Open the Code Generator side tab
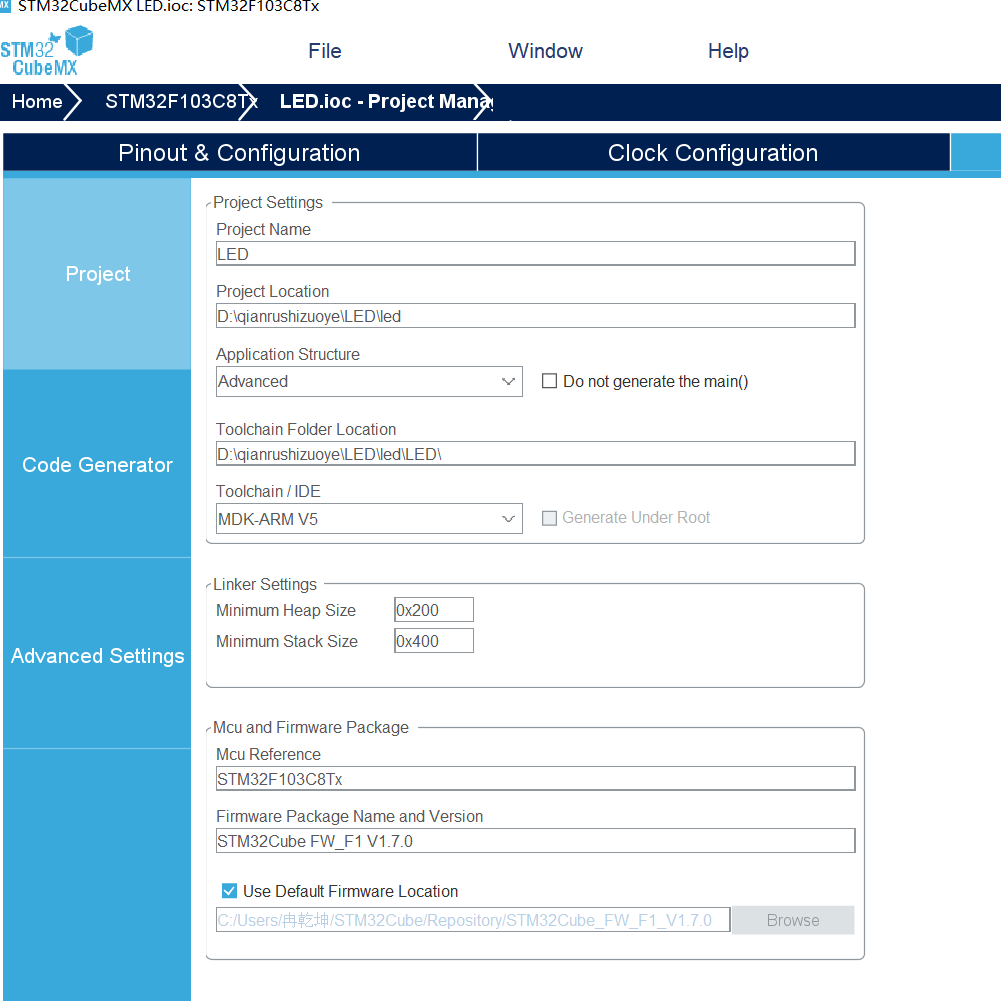 pyautogui.click(x=97, y=464)
